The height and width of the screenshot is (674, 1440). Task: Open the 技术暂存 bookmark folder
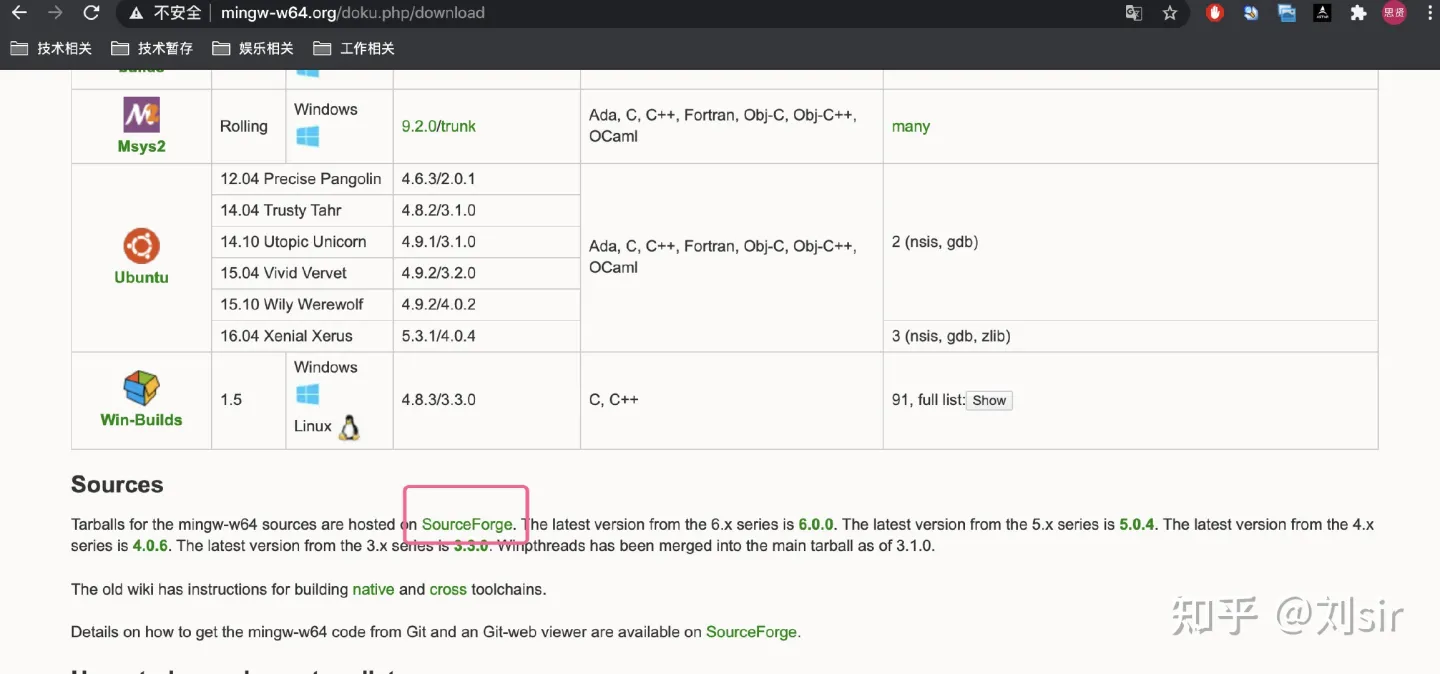point(152,48)
